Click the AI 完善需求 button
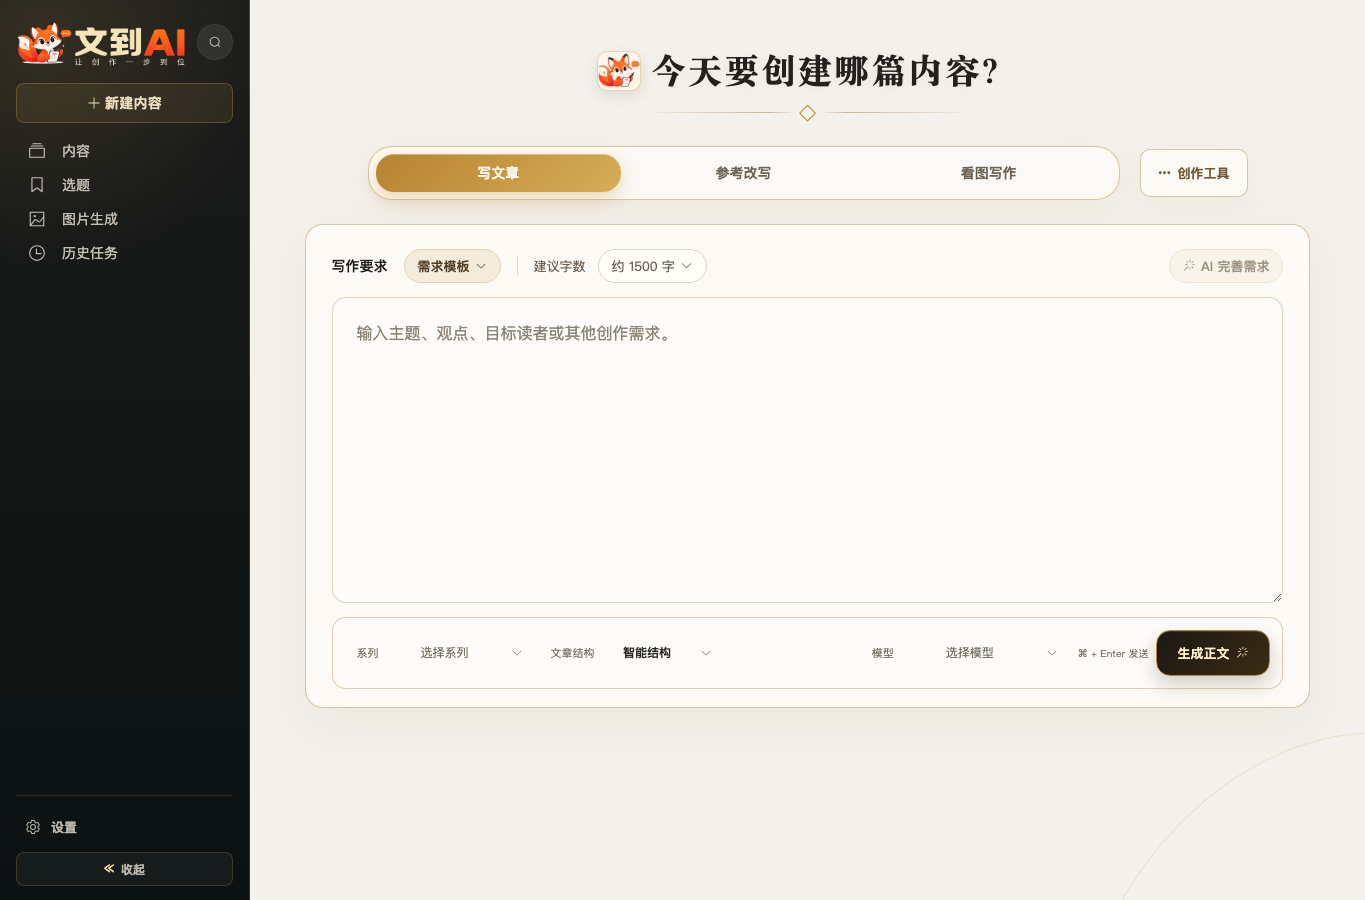 (x=1226, y=266)
